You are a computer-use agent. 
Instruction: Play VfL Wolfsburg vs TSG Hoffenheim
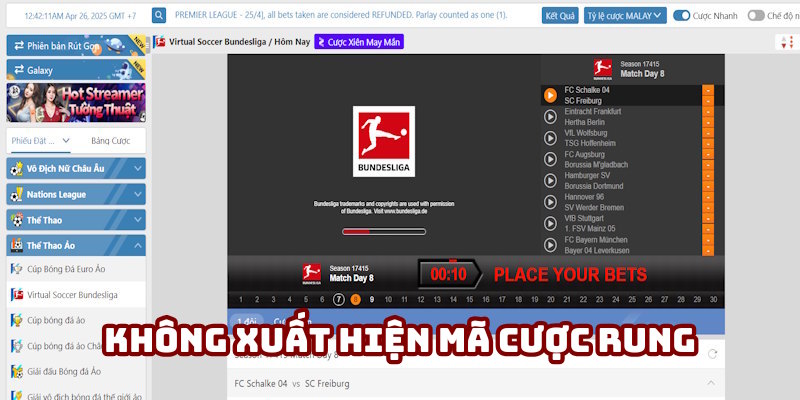tap(550, 138)
